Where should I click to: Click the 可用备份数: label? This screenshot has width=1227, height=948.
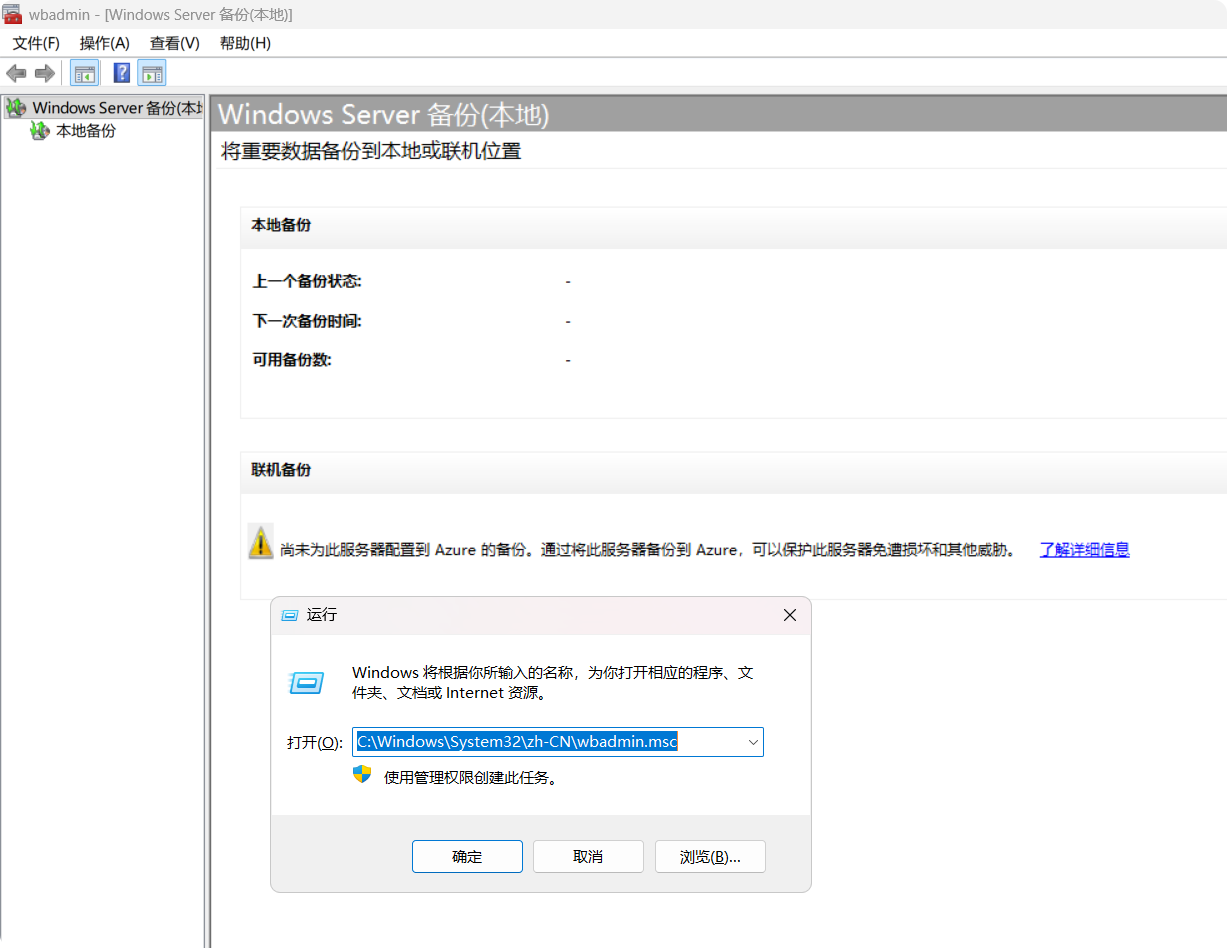[x=292, y=360]
